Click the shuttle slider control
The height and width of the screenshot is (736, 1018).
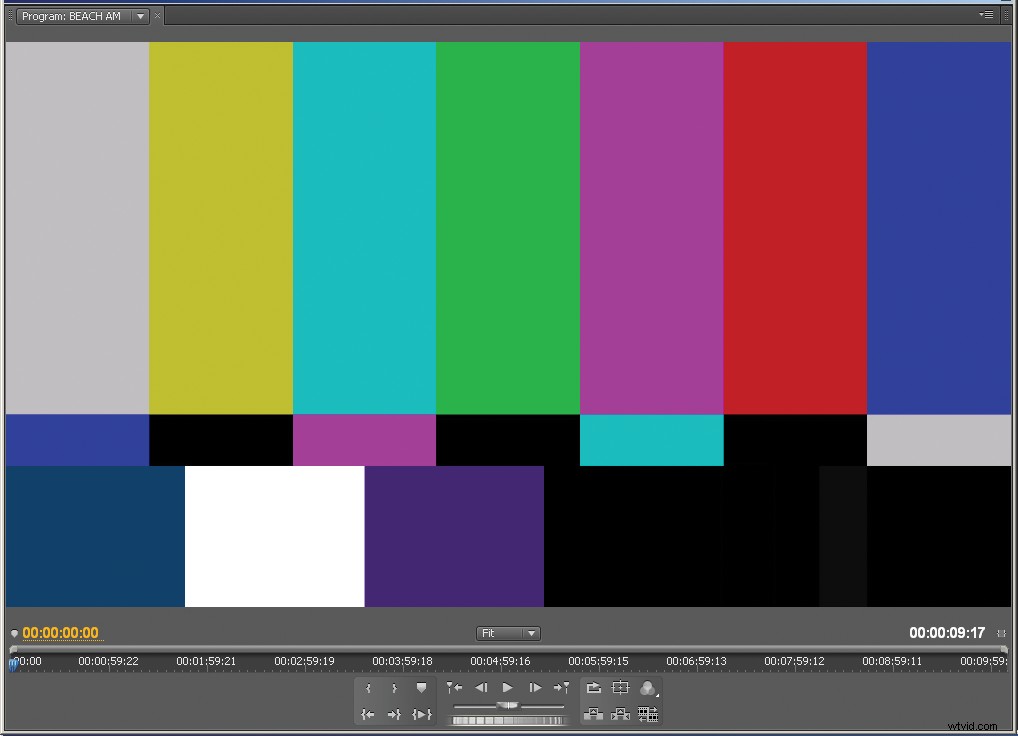508,705
